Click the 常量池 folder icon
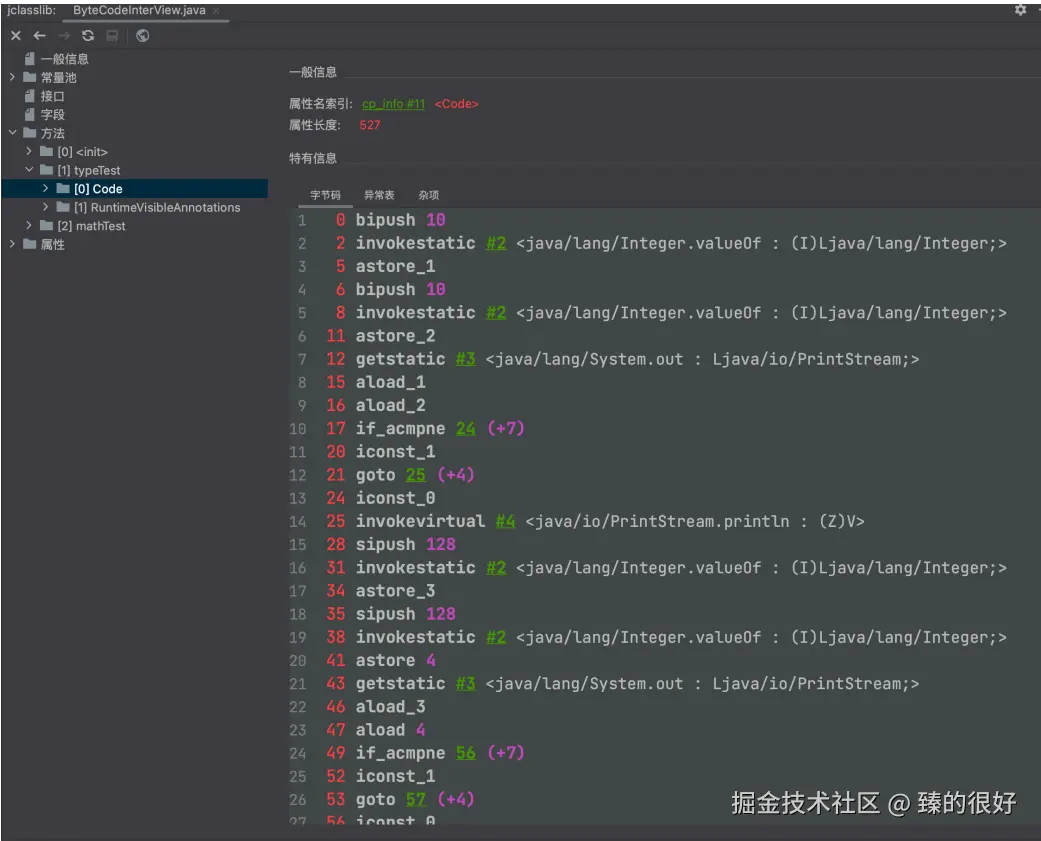The width and height of the screenshot is (1041, 841). pos(30,77)
